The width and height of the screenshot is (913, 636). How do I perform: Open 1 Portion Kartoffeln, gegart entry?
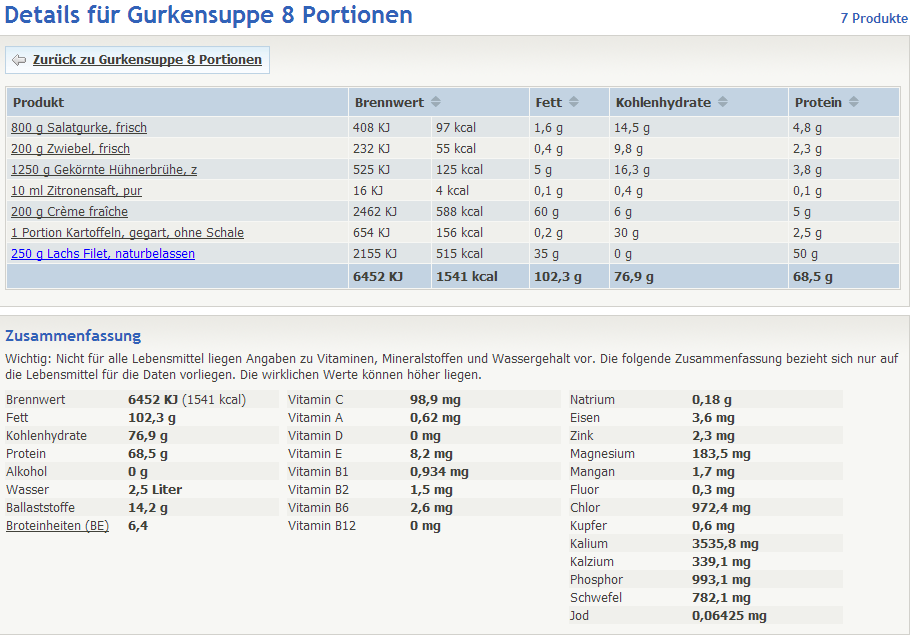[x=127, y=233]
